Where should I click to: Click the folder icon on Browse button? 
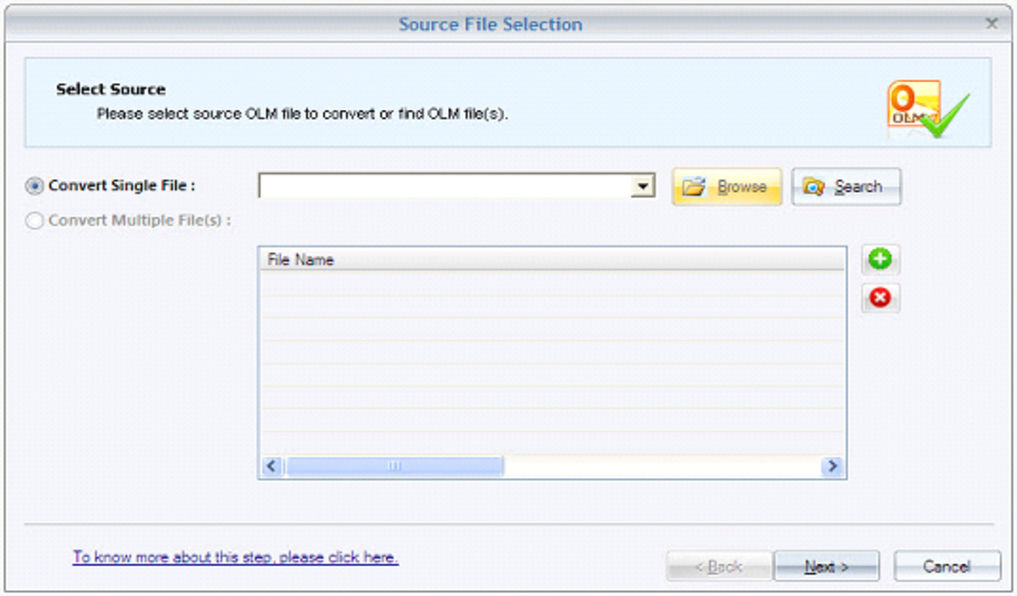pos(693,187)
